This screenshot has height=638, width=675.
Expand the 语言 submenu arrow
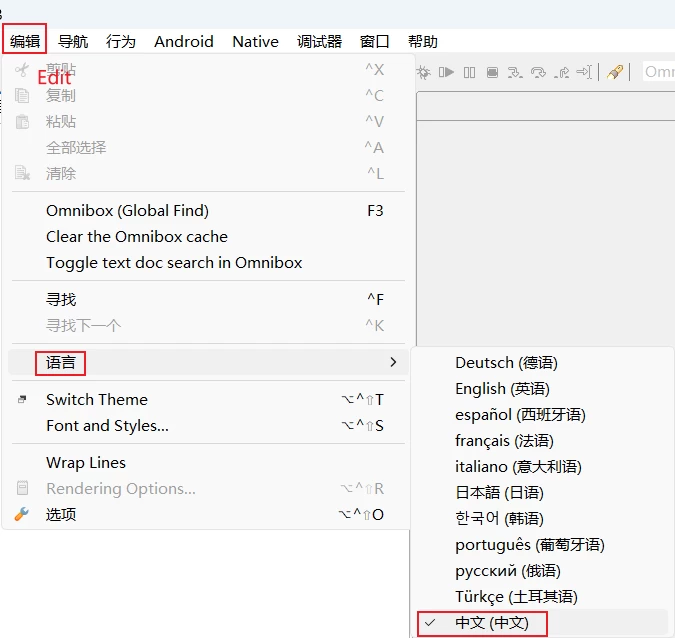point(393,362)
